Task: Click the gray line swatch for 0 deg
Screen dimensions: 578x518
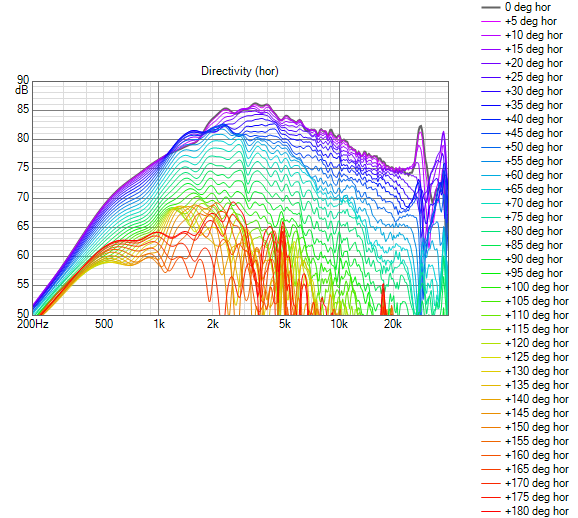Action: [491, 7]
